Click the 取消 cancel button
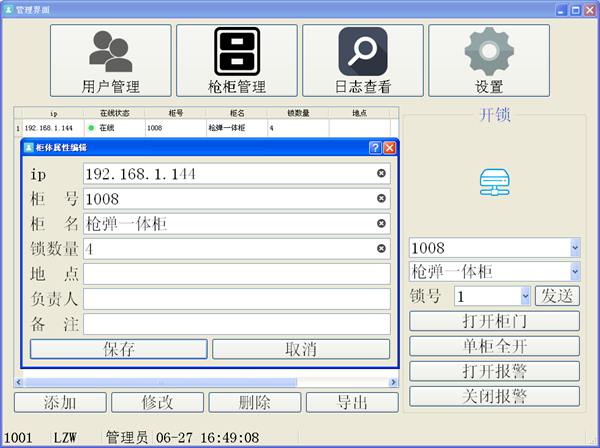The image size is (600, 448). [x=301, y=349]
